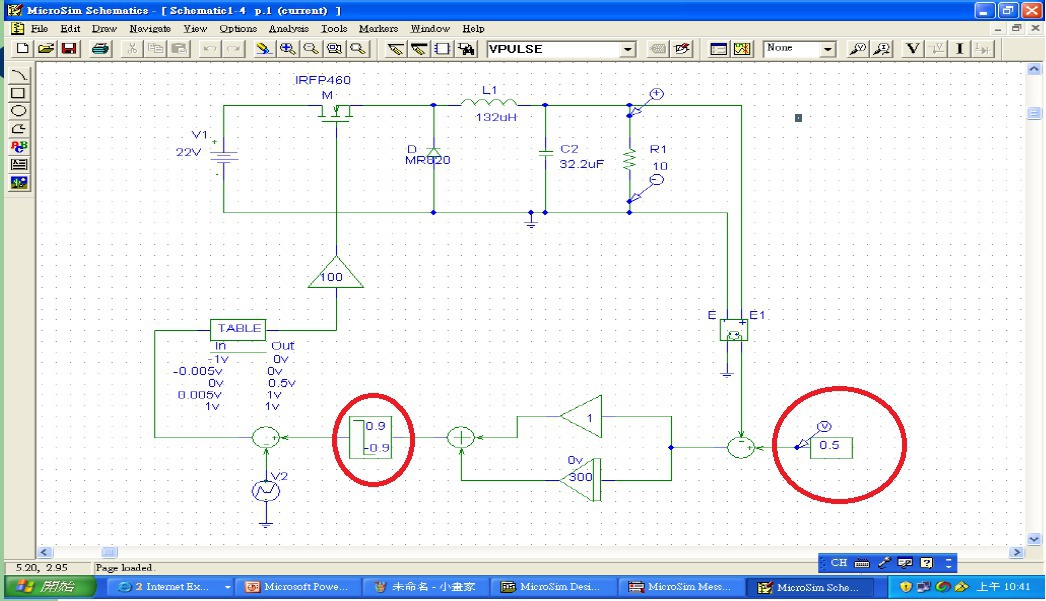Open the None marker color dropdown

828,49
